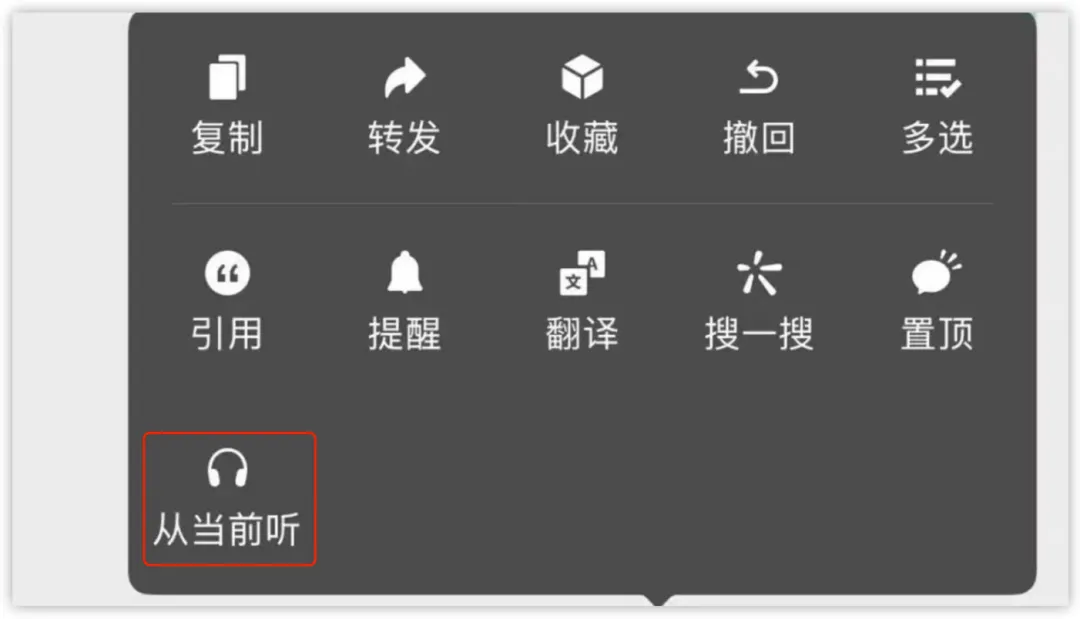Select the 收藏 text label
Viewport: 1080px width, 619px height.
582,137
